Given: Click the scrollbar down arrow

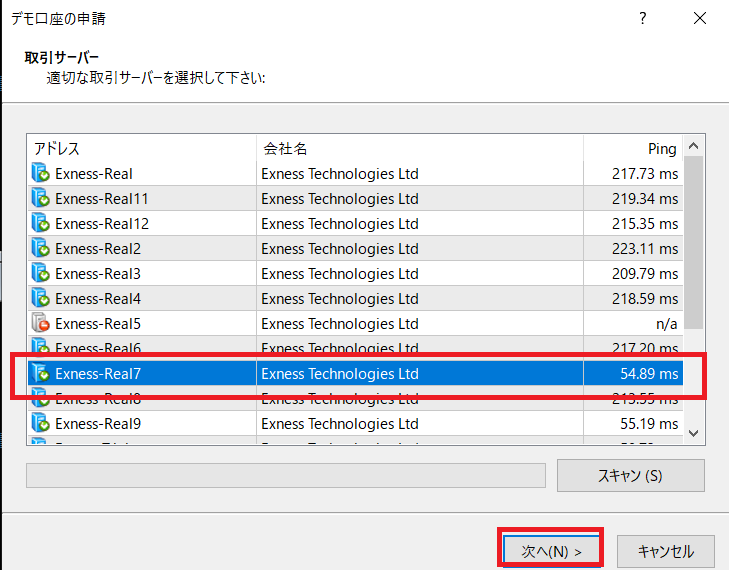Looking at the screenshot, I should (x=694, y=433).
